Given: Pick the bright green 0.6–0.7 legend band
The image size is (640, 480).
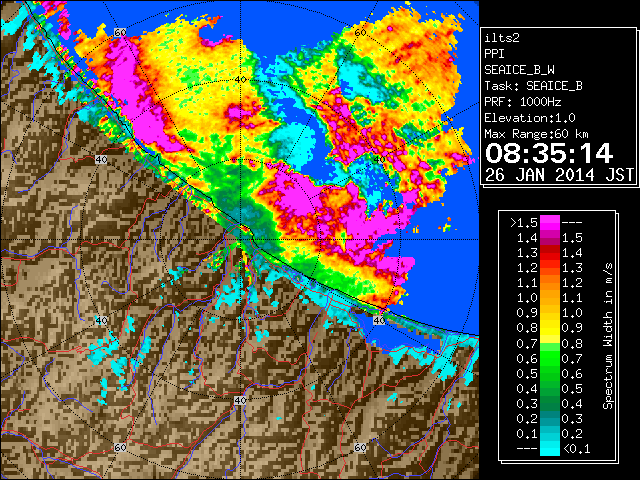Looking at the screenshot, I should pyautogui.click(x=550, y=358).
